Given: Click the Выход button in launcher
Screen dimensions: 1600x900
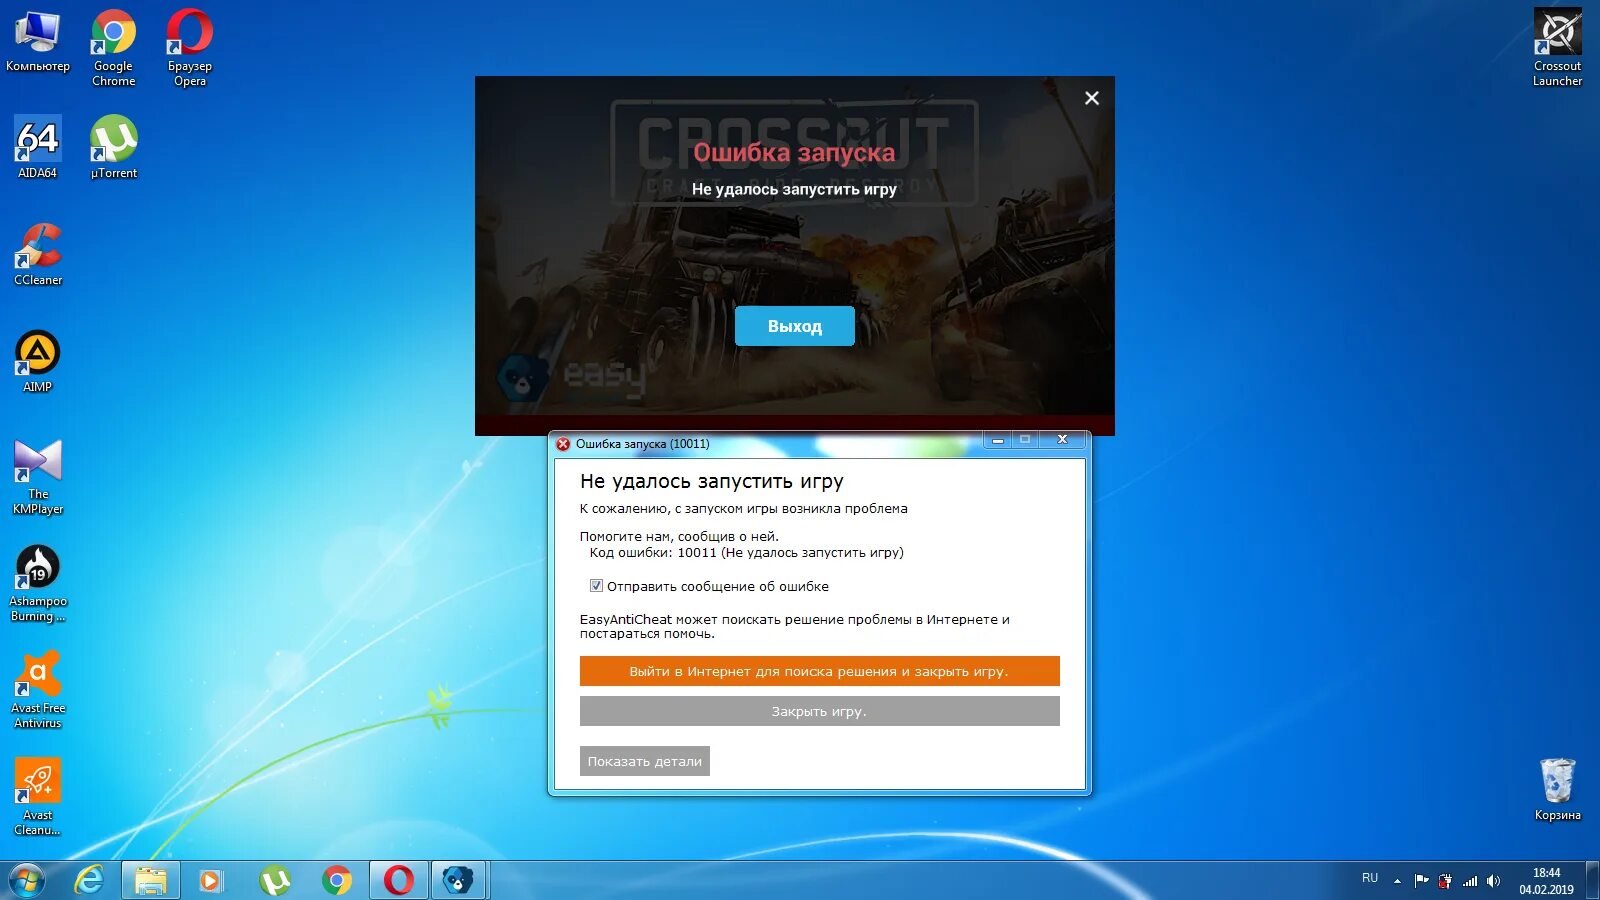Looking at the screenshot, I should 795,326.
